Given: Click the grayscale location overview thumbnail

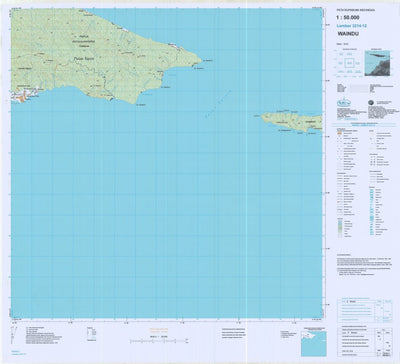Looking at the screenshot, I should point(377,63).
